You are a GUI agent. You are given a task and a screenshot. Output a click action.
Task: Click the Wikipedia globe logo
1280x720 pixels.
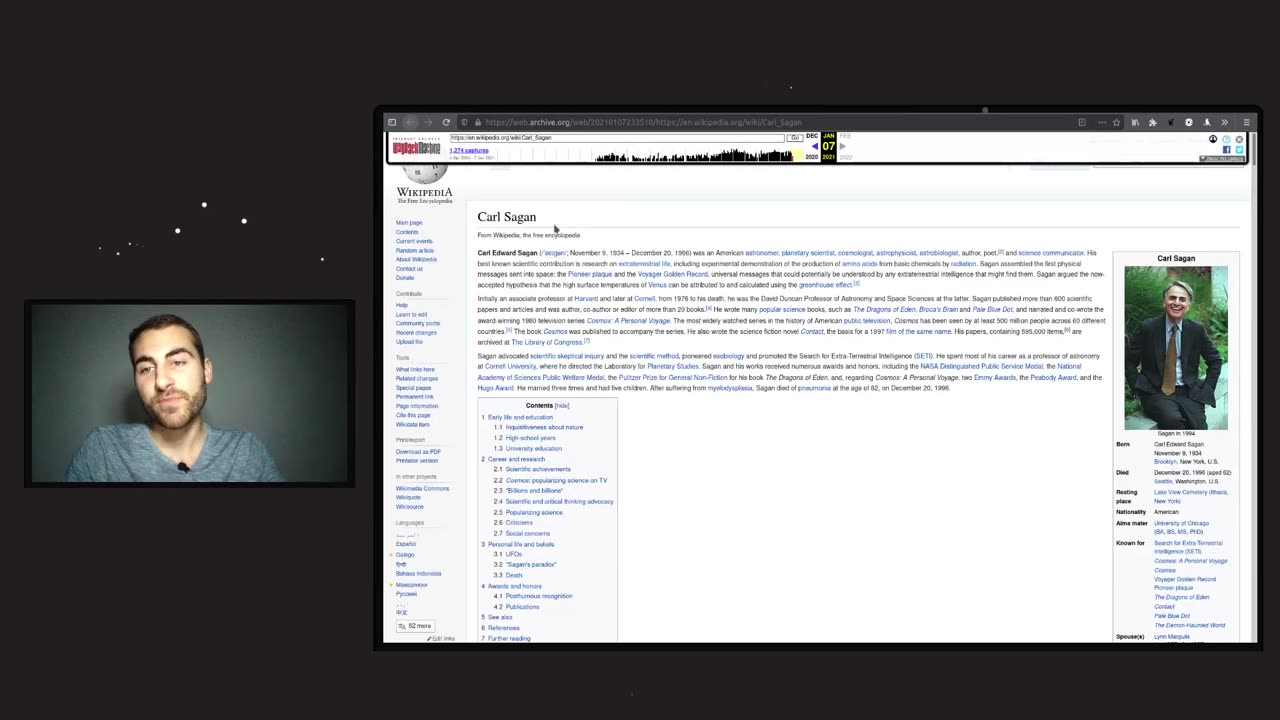click(424, 175)
